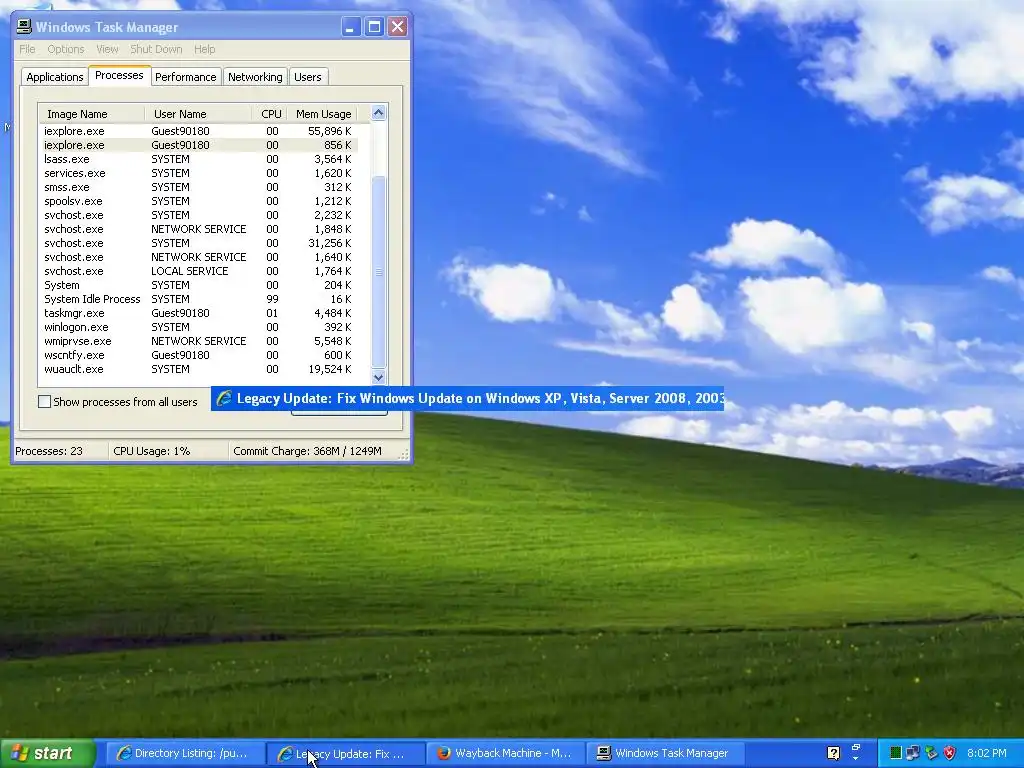The height and width of the screenshot is (768, 1024).
Task: Click the Task Manager title bar computer icon
Action: point(24,27)
